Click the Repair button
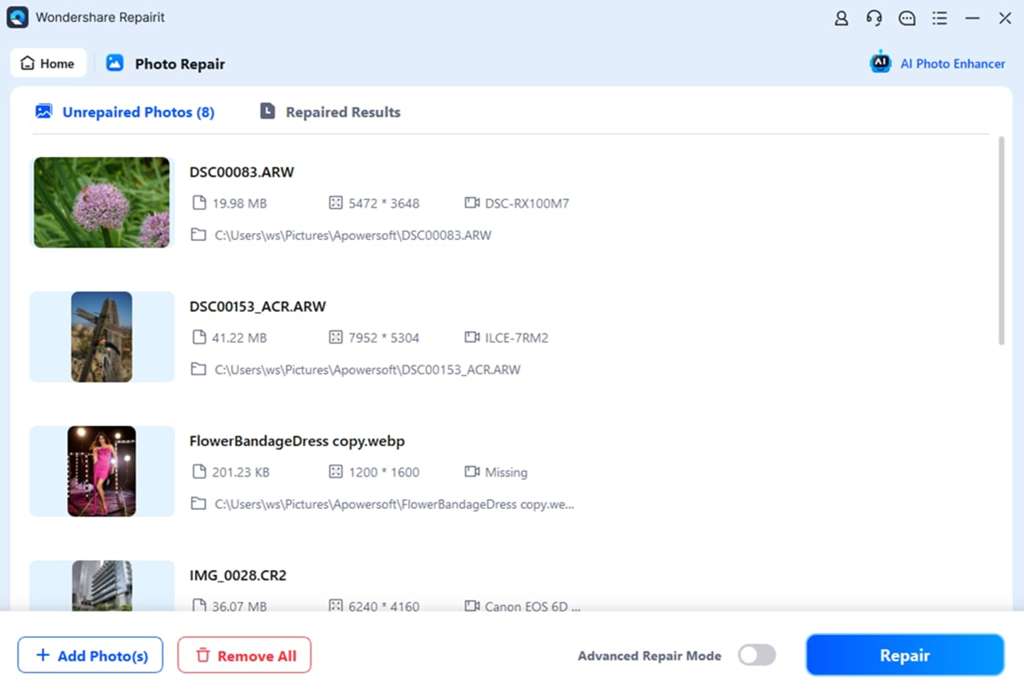This screenshot has height=693, width=1024. pos(904,655)
